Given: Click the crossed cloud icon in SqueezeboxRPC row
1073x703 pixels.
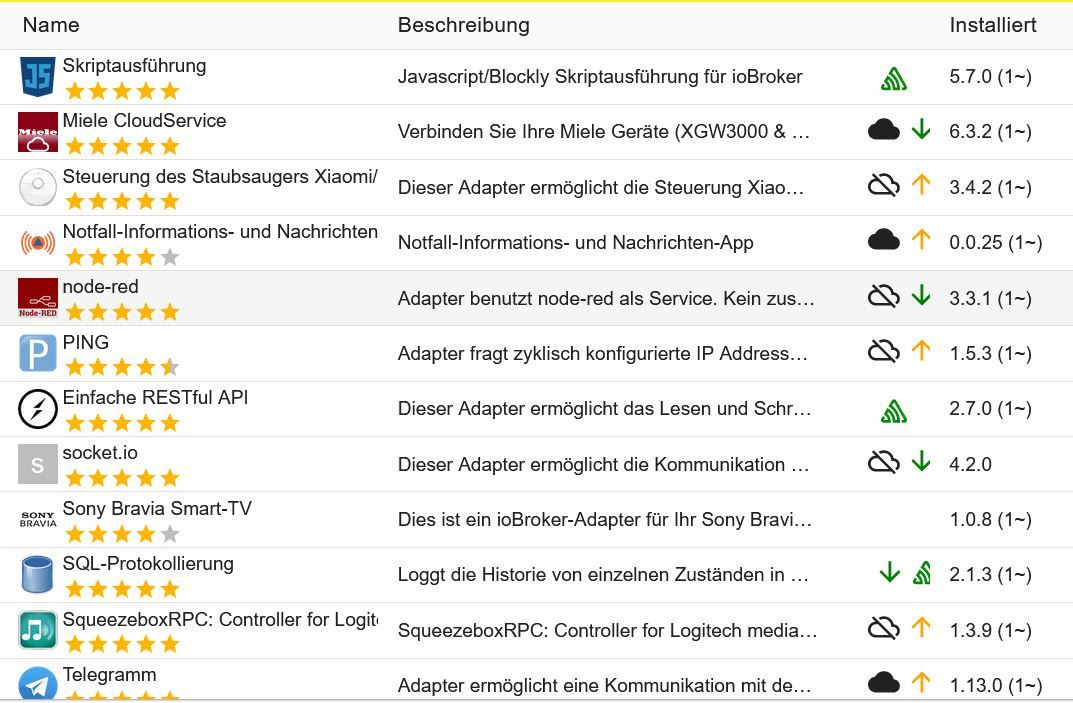Looking at the screenshot, I should (883, 628).
